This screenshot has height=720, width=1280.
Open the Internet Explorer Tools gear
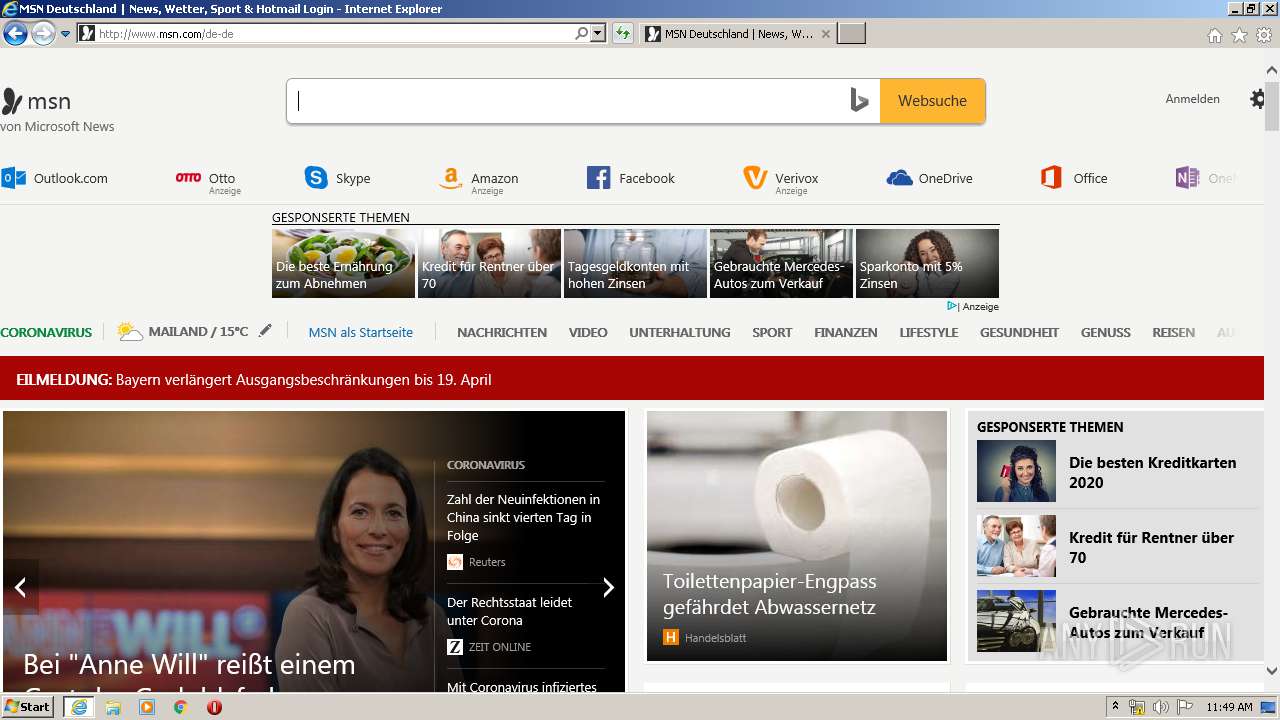point(1264,35)
